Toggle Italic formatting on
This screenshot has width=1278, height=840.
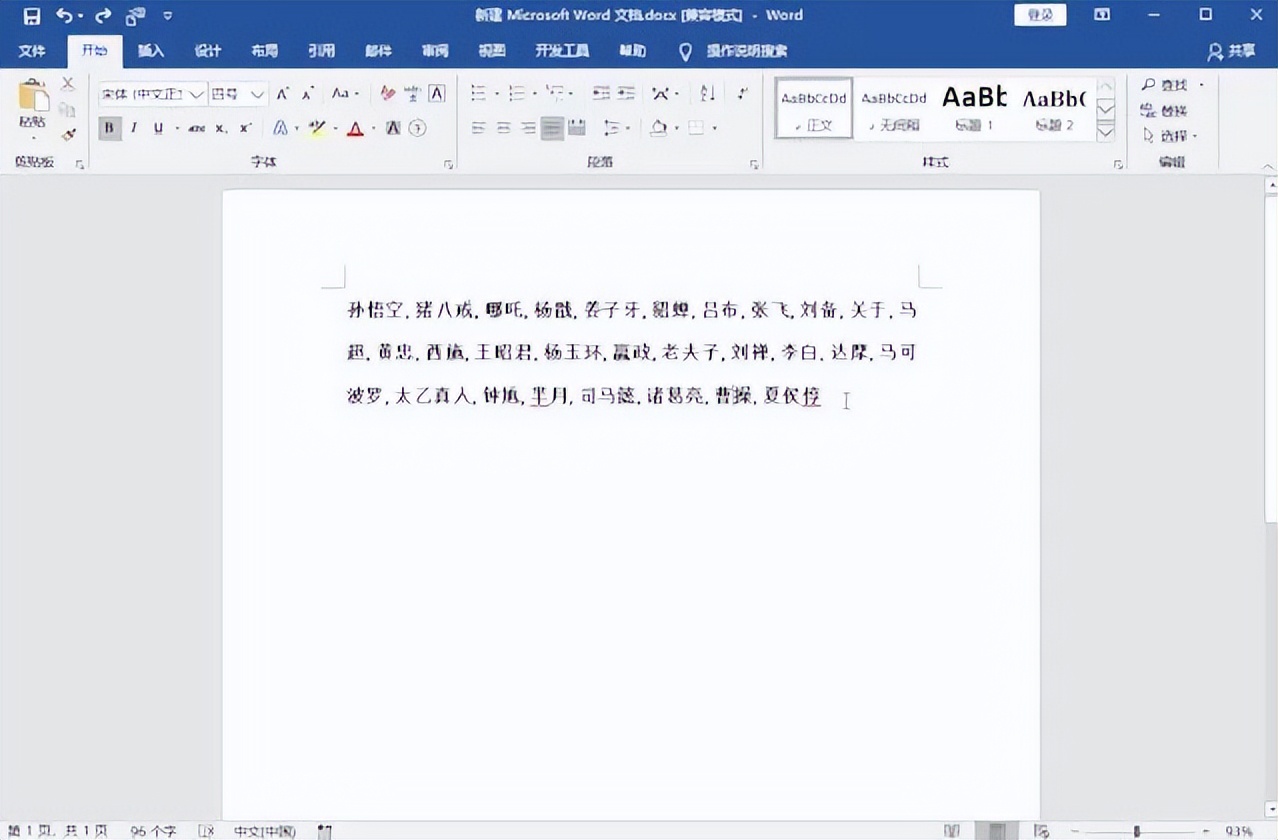(x=133, y=128)
